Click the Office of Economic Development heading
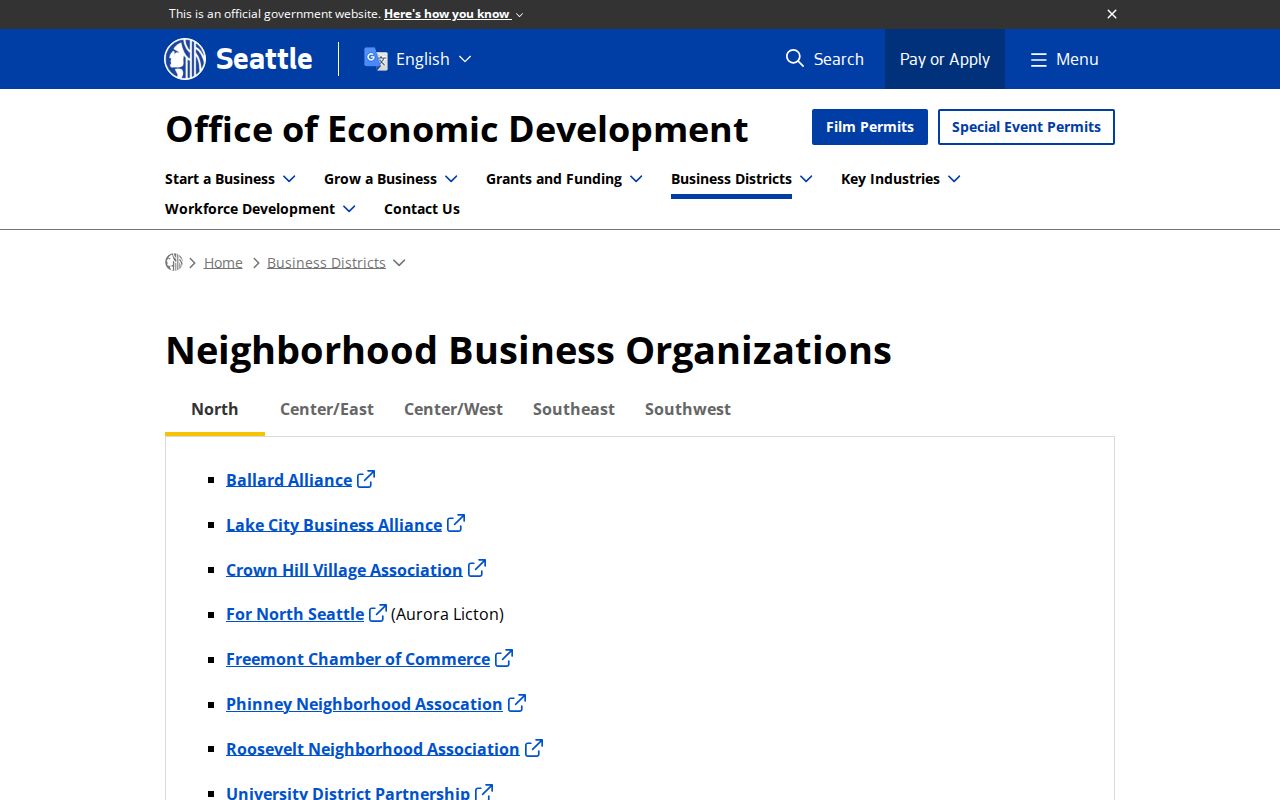The image size is (1280, 800). point(457,129)
